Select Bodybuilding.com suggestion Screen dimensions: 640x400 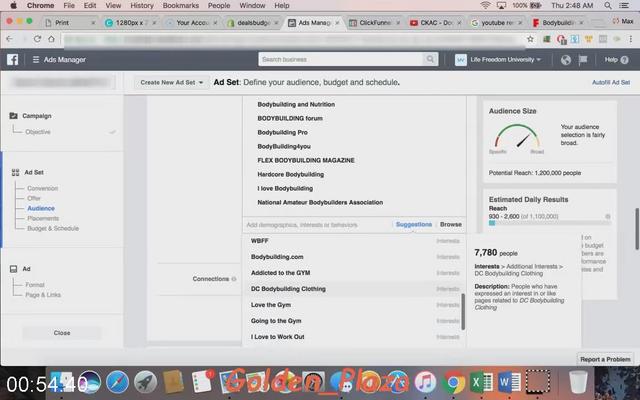(x=353, y=257)
